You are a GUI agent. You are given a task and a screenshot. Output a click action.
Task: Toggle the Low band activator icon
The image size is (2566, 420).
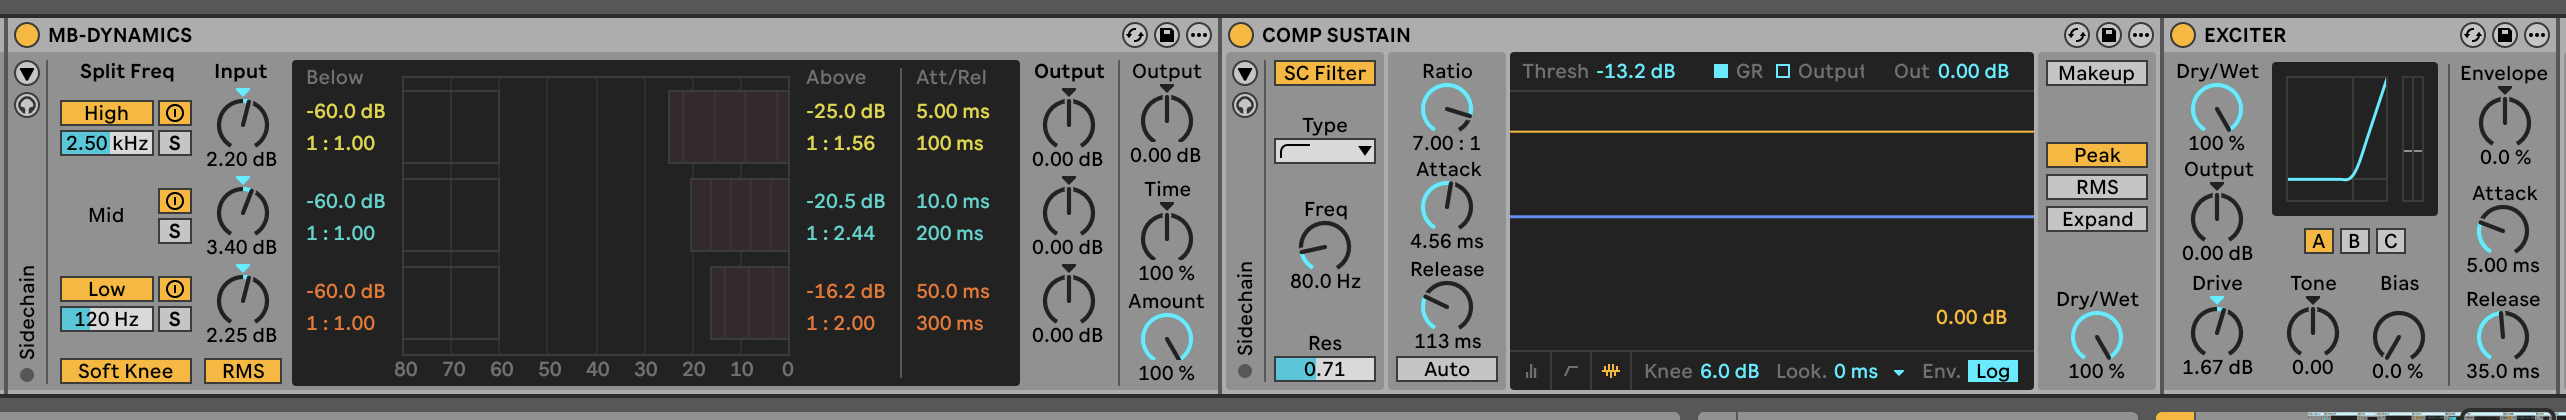(x=175, y=289)
